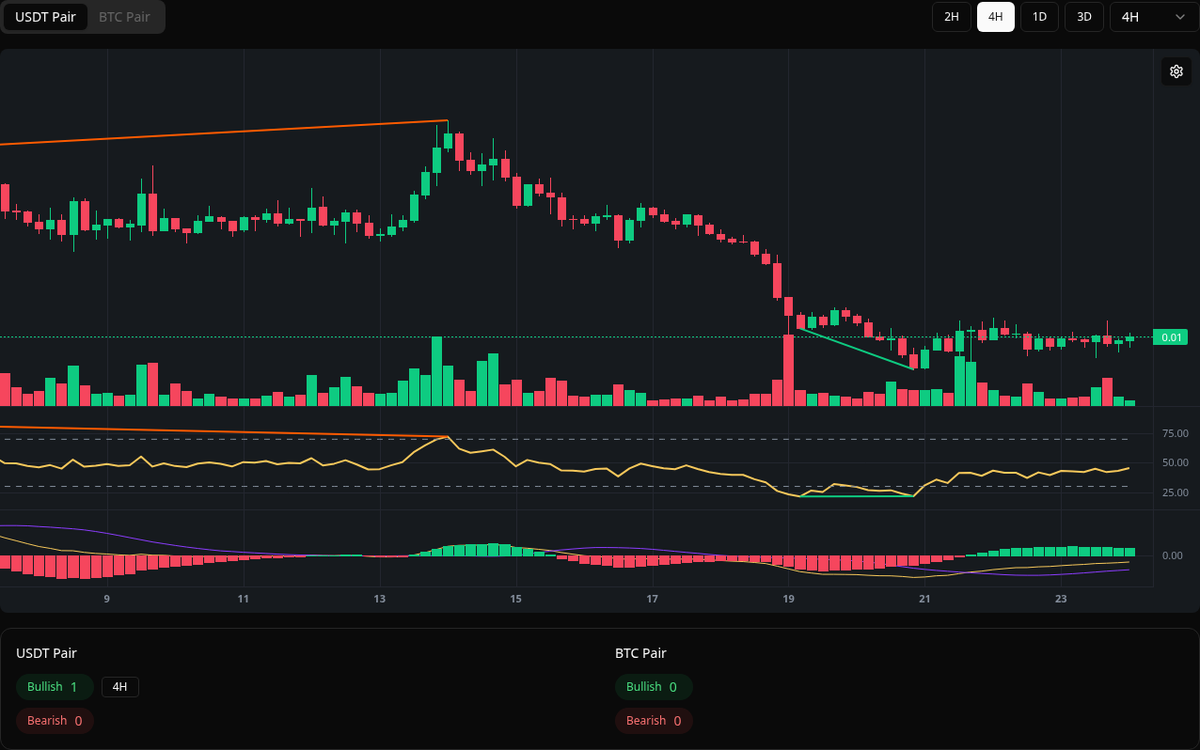Click the green 0.01 price label on the axis
The height and width of the screenshot is (750, 1200).
click(1171, 338)
